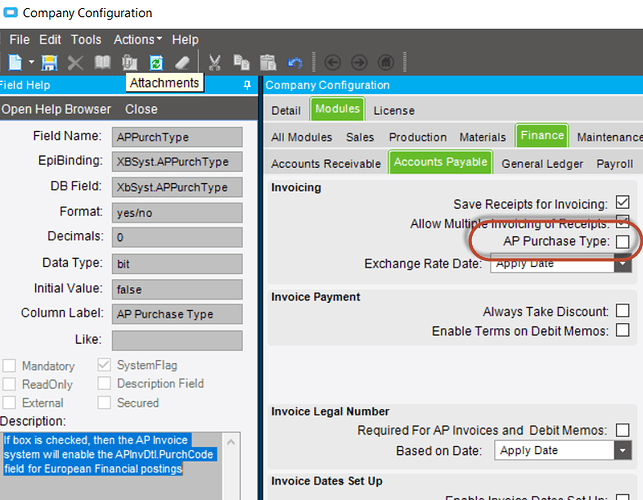Toggle the Description Field checkbox
The image size is (643, 500).
pyautogui.click(x=104, y=384)
